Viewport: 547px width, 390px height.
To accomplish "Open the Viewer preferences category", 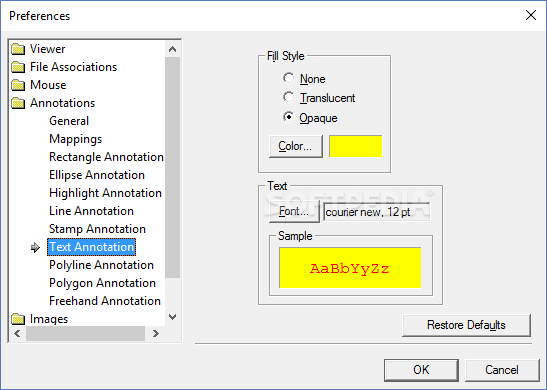I will tap(47, 49).
